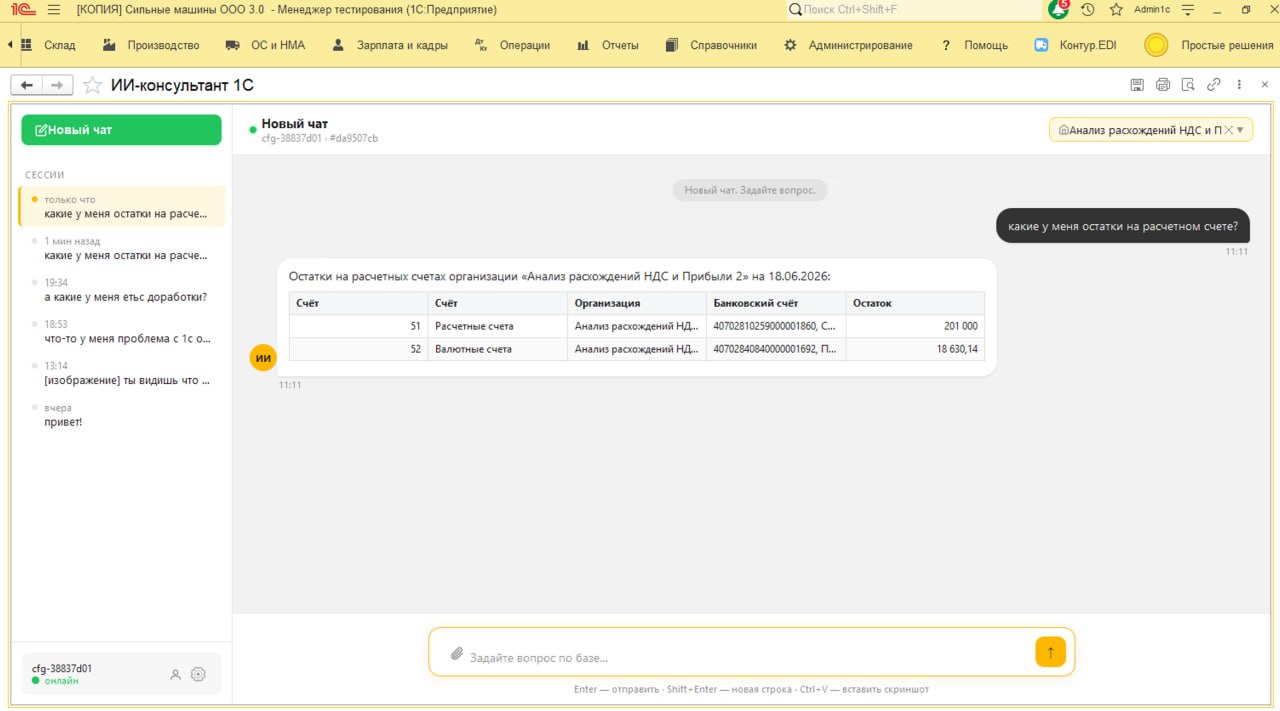Viewport: 1280px width, 711px height.
Task: Click the ИИ avatar circle
Action: point(263,358)
